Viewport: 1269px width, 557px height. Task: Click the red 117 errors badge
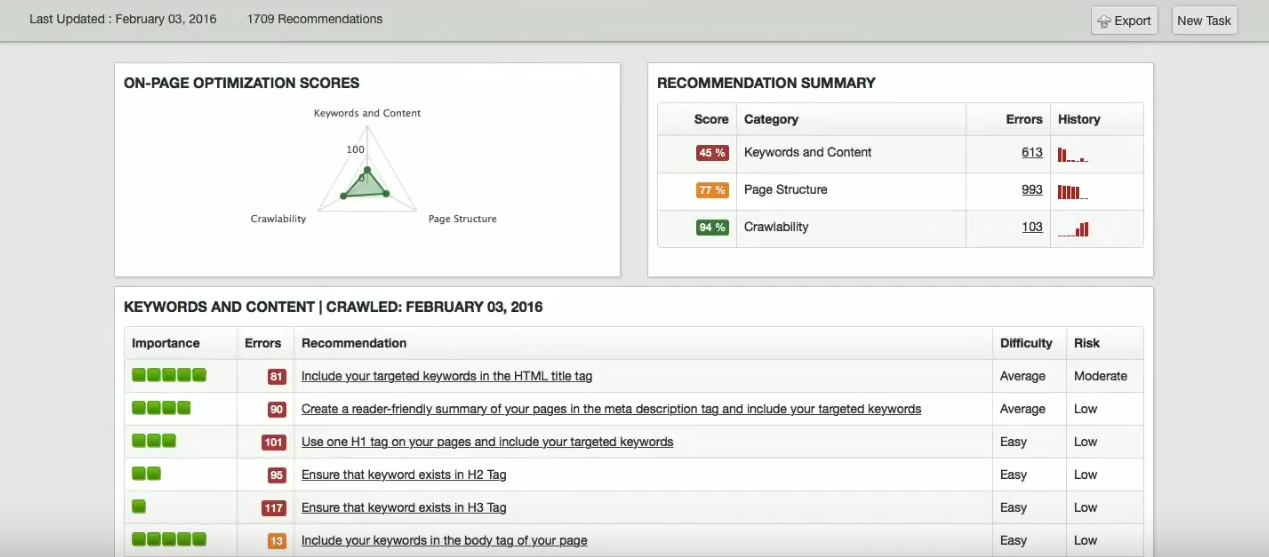pyautogui.click(x=273, y=508)
